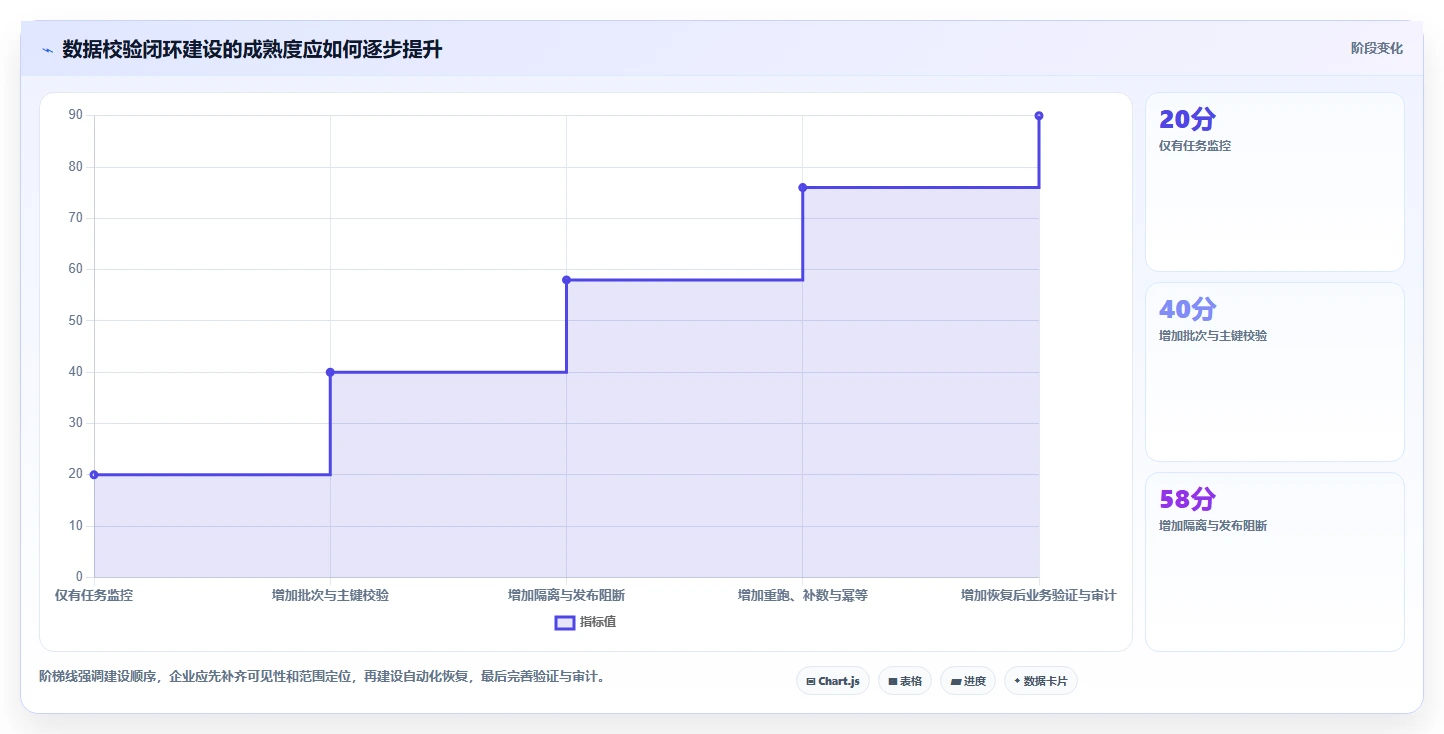
Task: Click the 表格 tag pill
Action: tap(905, 681)
